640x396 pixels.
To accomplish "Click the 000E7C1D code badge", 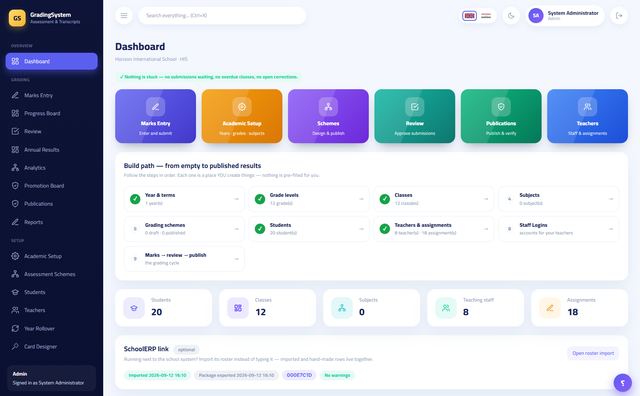I will [299, 375].
